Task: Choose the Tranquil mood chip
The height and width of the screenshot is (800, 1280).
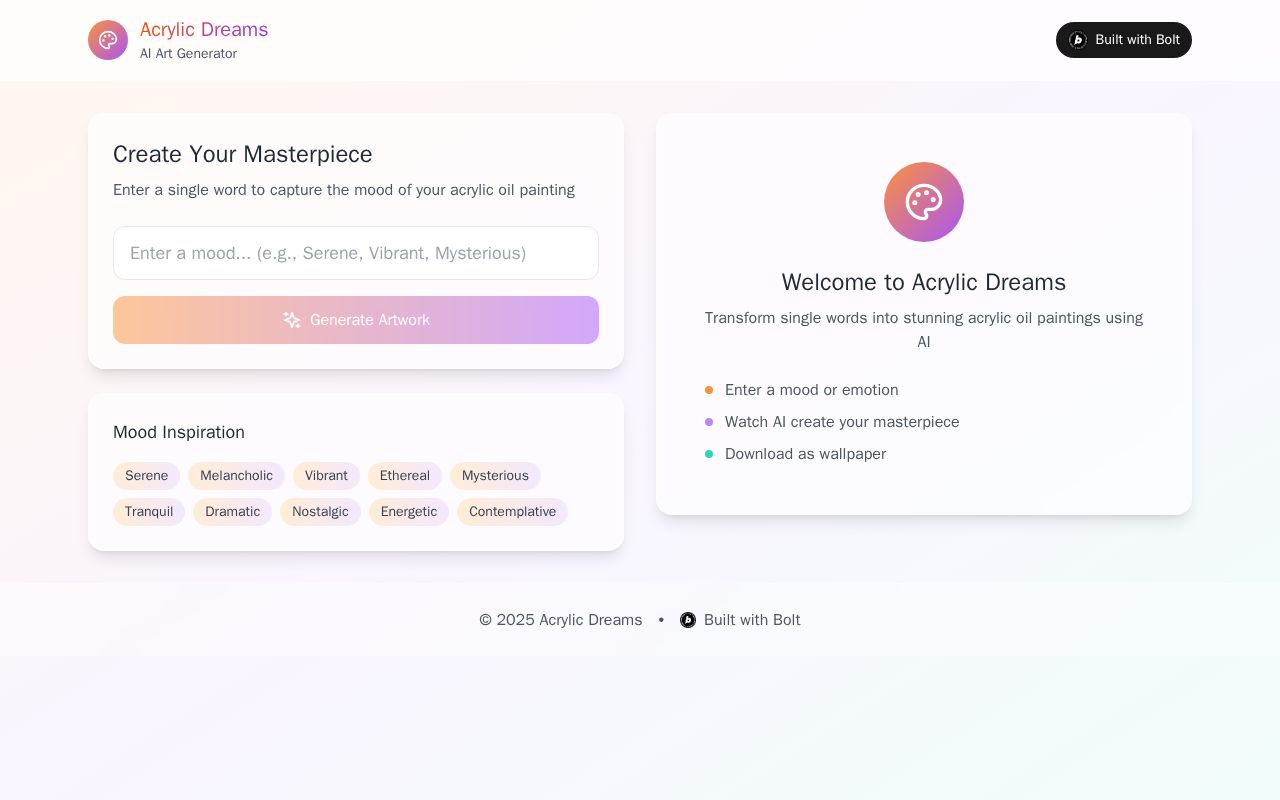Action: coord(149,512)
